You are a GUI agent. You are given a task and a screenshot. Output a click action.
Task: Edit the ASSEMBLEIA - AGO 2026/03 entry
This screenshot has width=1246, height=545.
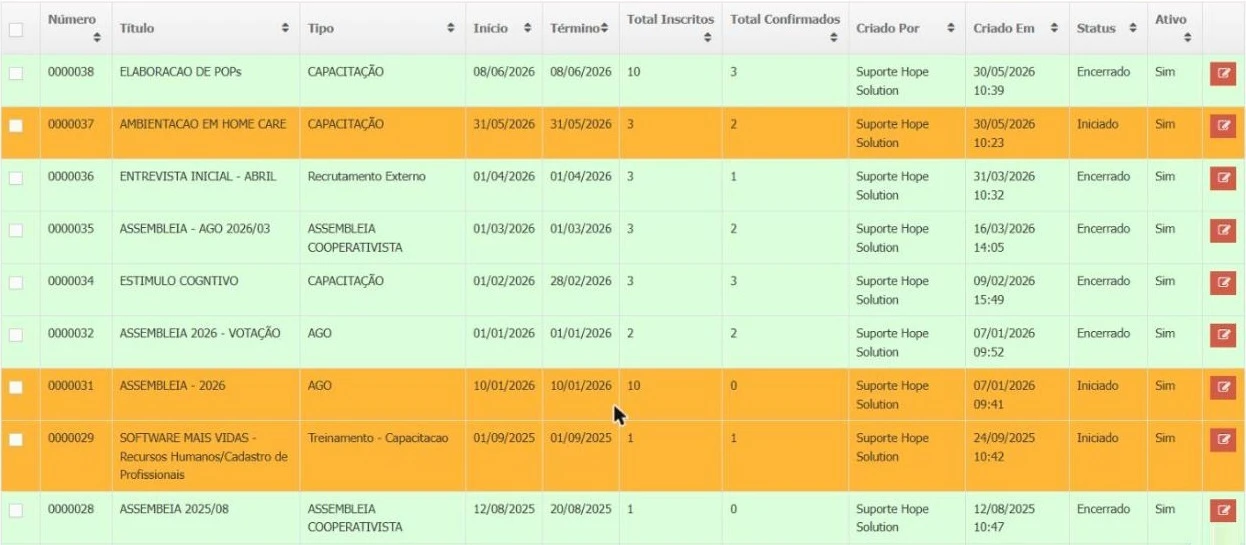tap(1222, 229)
